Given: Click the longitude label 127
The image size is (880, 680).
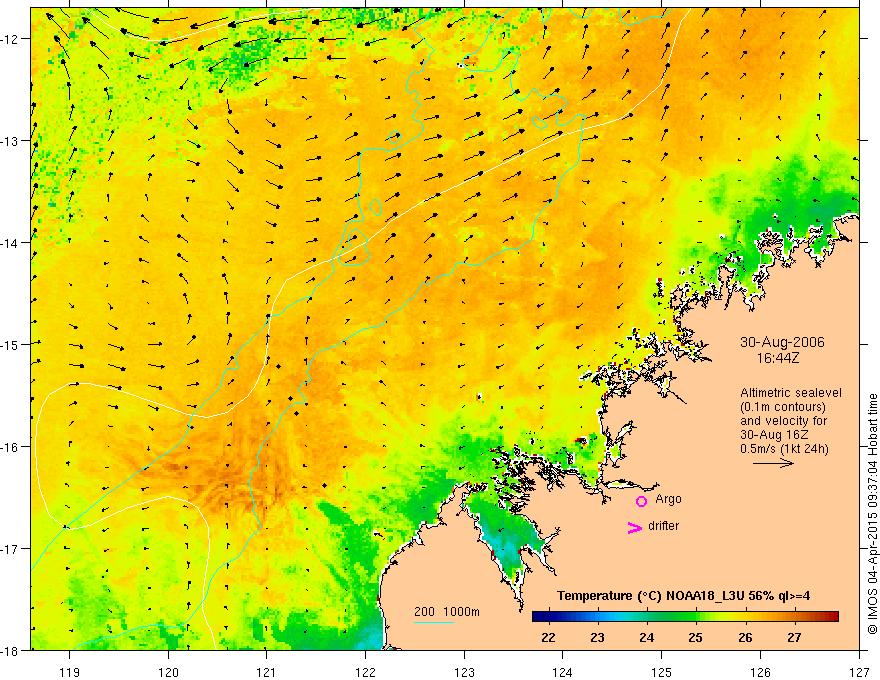Looking at the screenshot, I should (x=859, y=672).
